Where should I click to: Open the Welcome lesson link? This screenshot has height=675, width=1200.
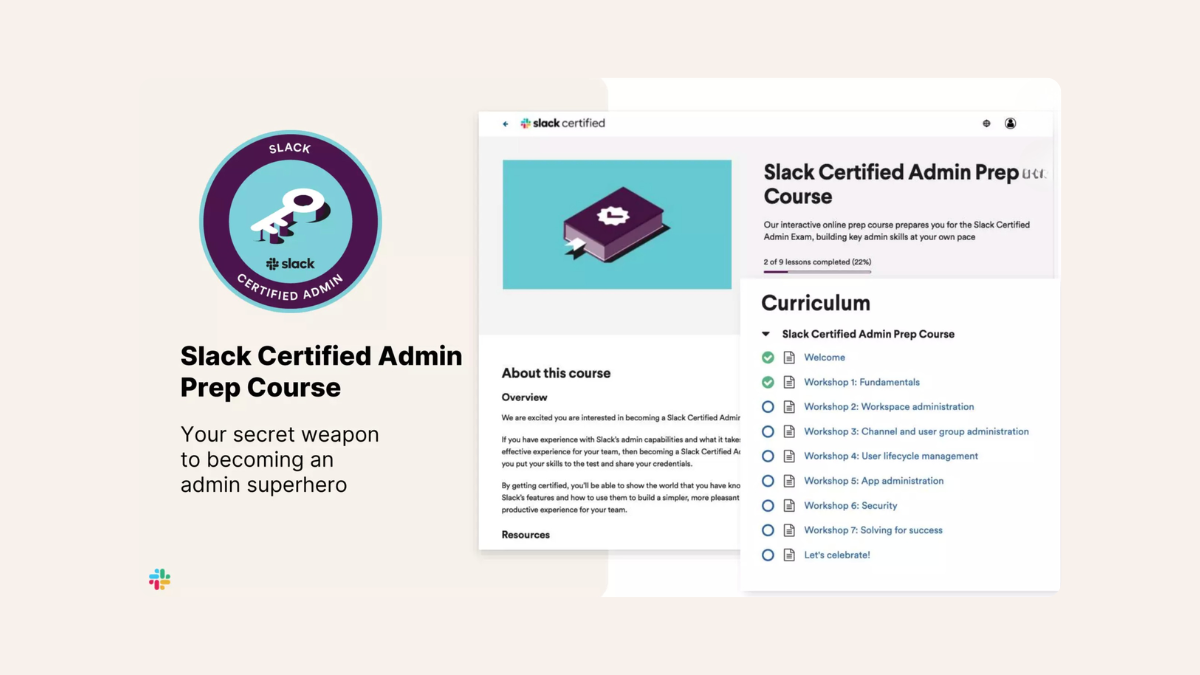pos(825,357)
